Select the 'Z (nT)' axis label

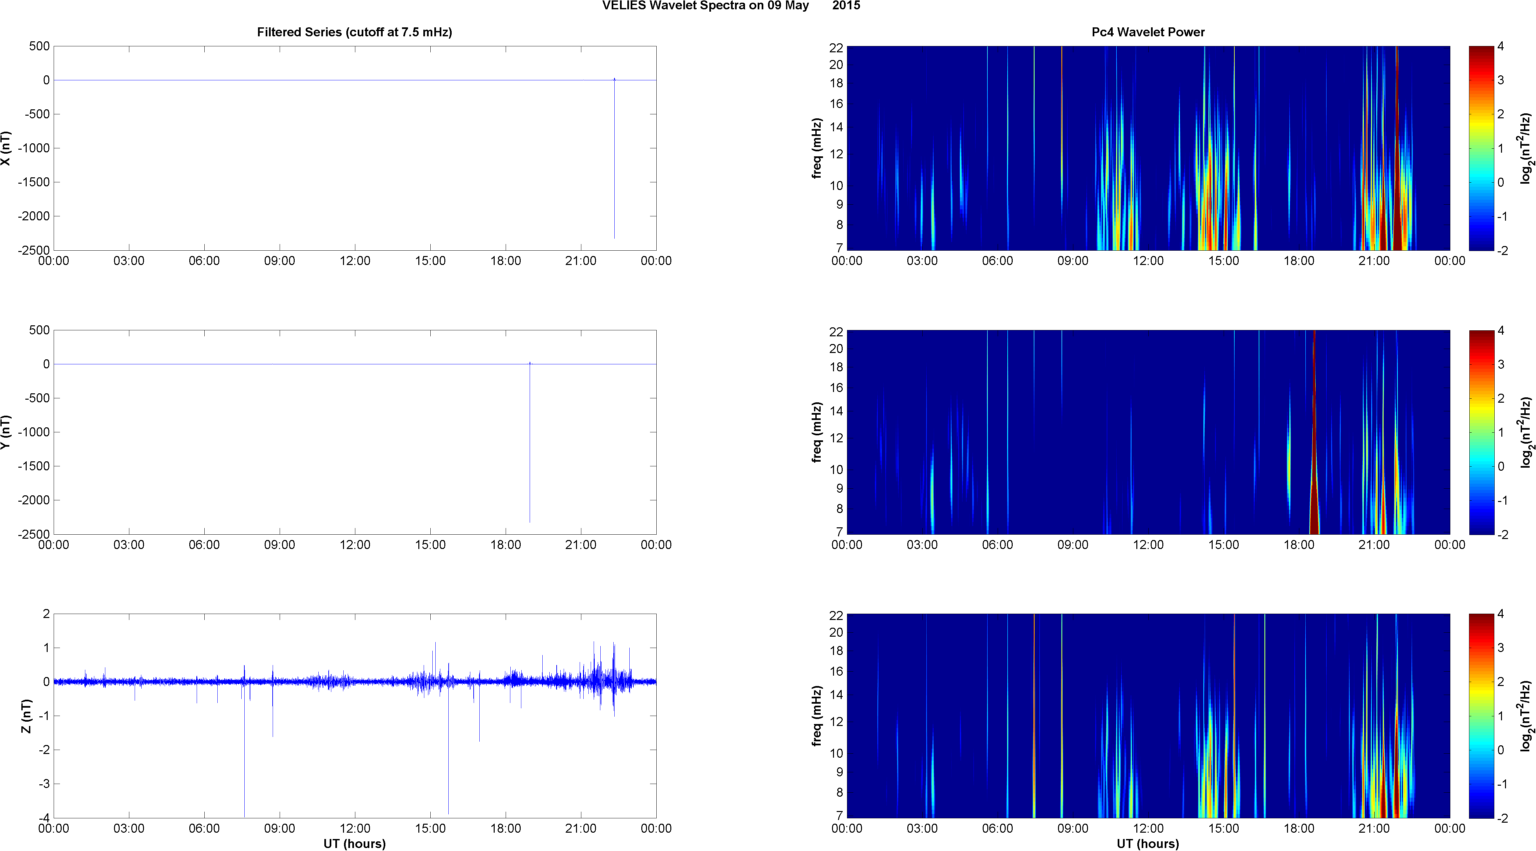27,716
